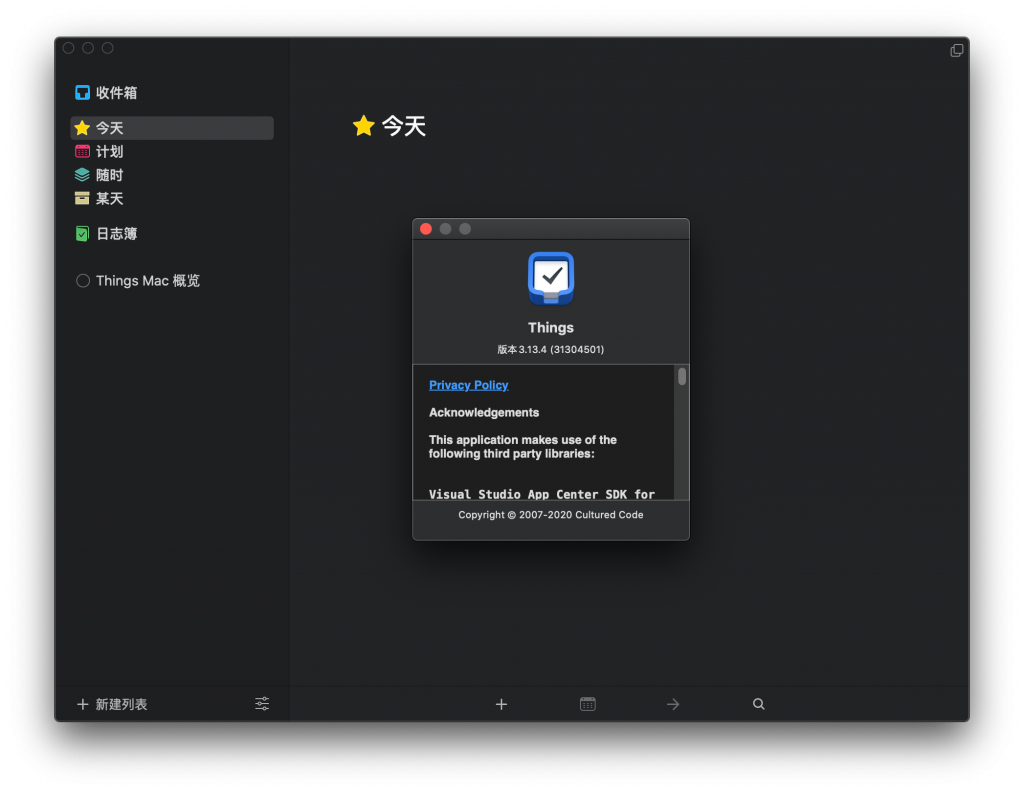Click 新建列表 to create a new list
This screenshot has width=1024, height=794.
(x=112, y=704)
